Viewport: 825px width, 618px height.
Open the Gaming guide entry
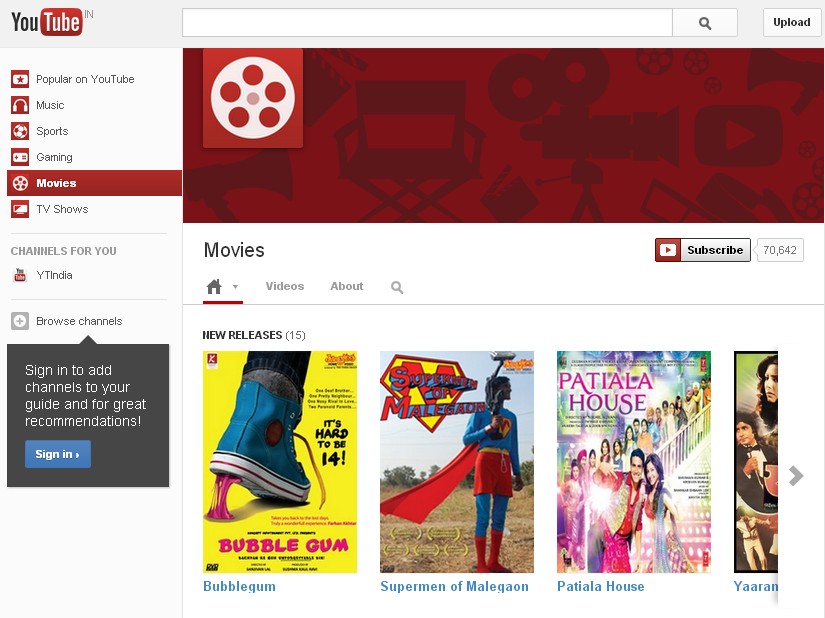click(x=54, y=157)
